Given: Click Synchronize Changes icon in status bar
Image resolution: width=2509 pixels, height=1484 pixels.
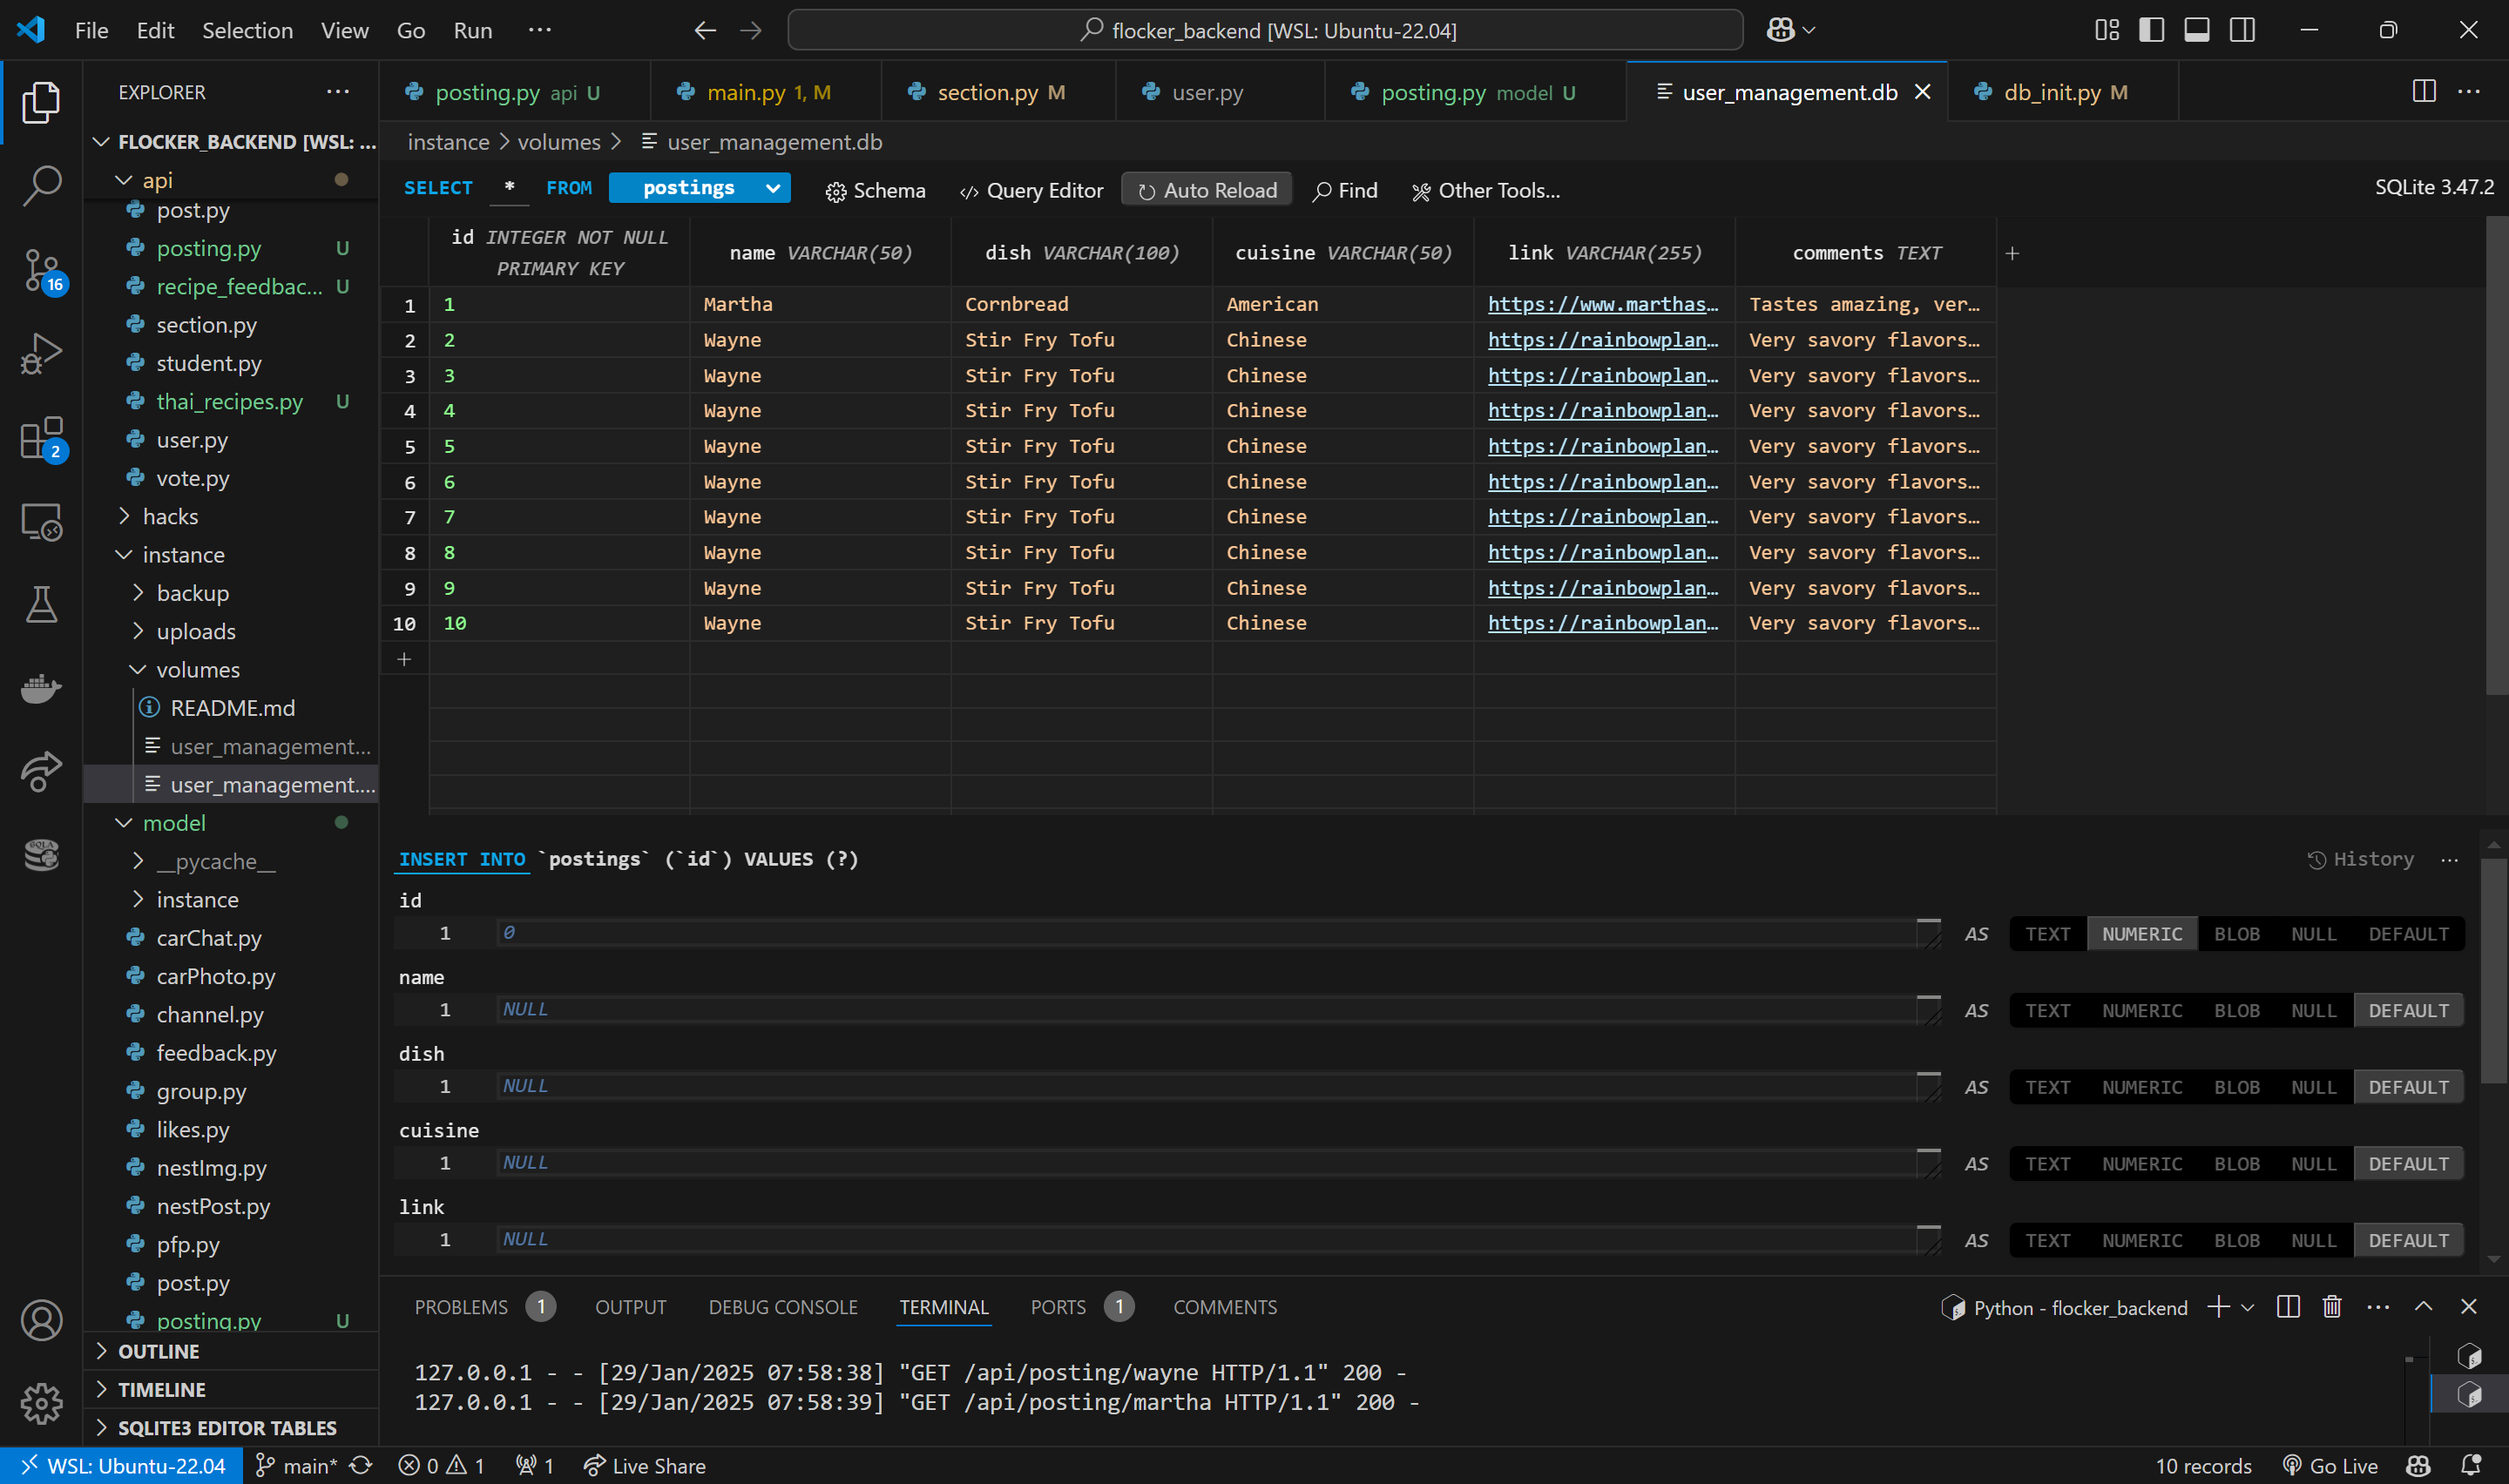Looking at the screenshot, I should click(x=361, y=1466).
